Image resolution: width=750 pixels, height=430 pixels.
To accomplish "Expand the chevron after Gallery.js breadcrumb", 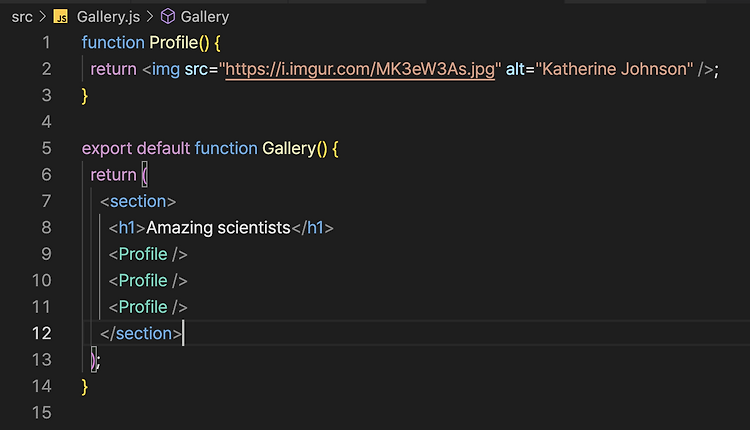I will click(150, 17).
